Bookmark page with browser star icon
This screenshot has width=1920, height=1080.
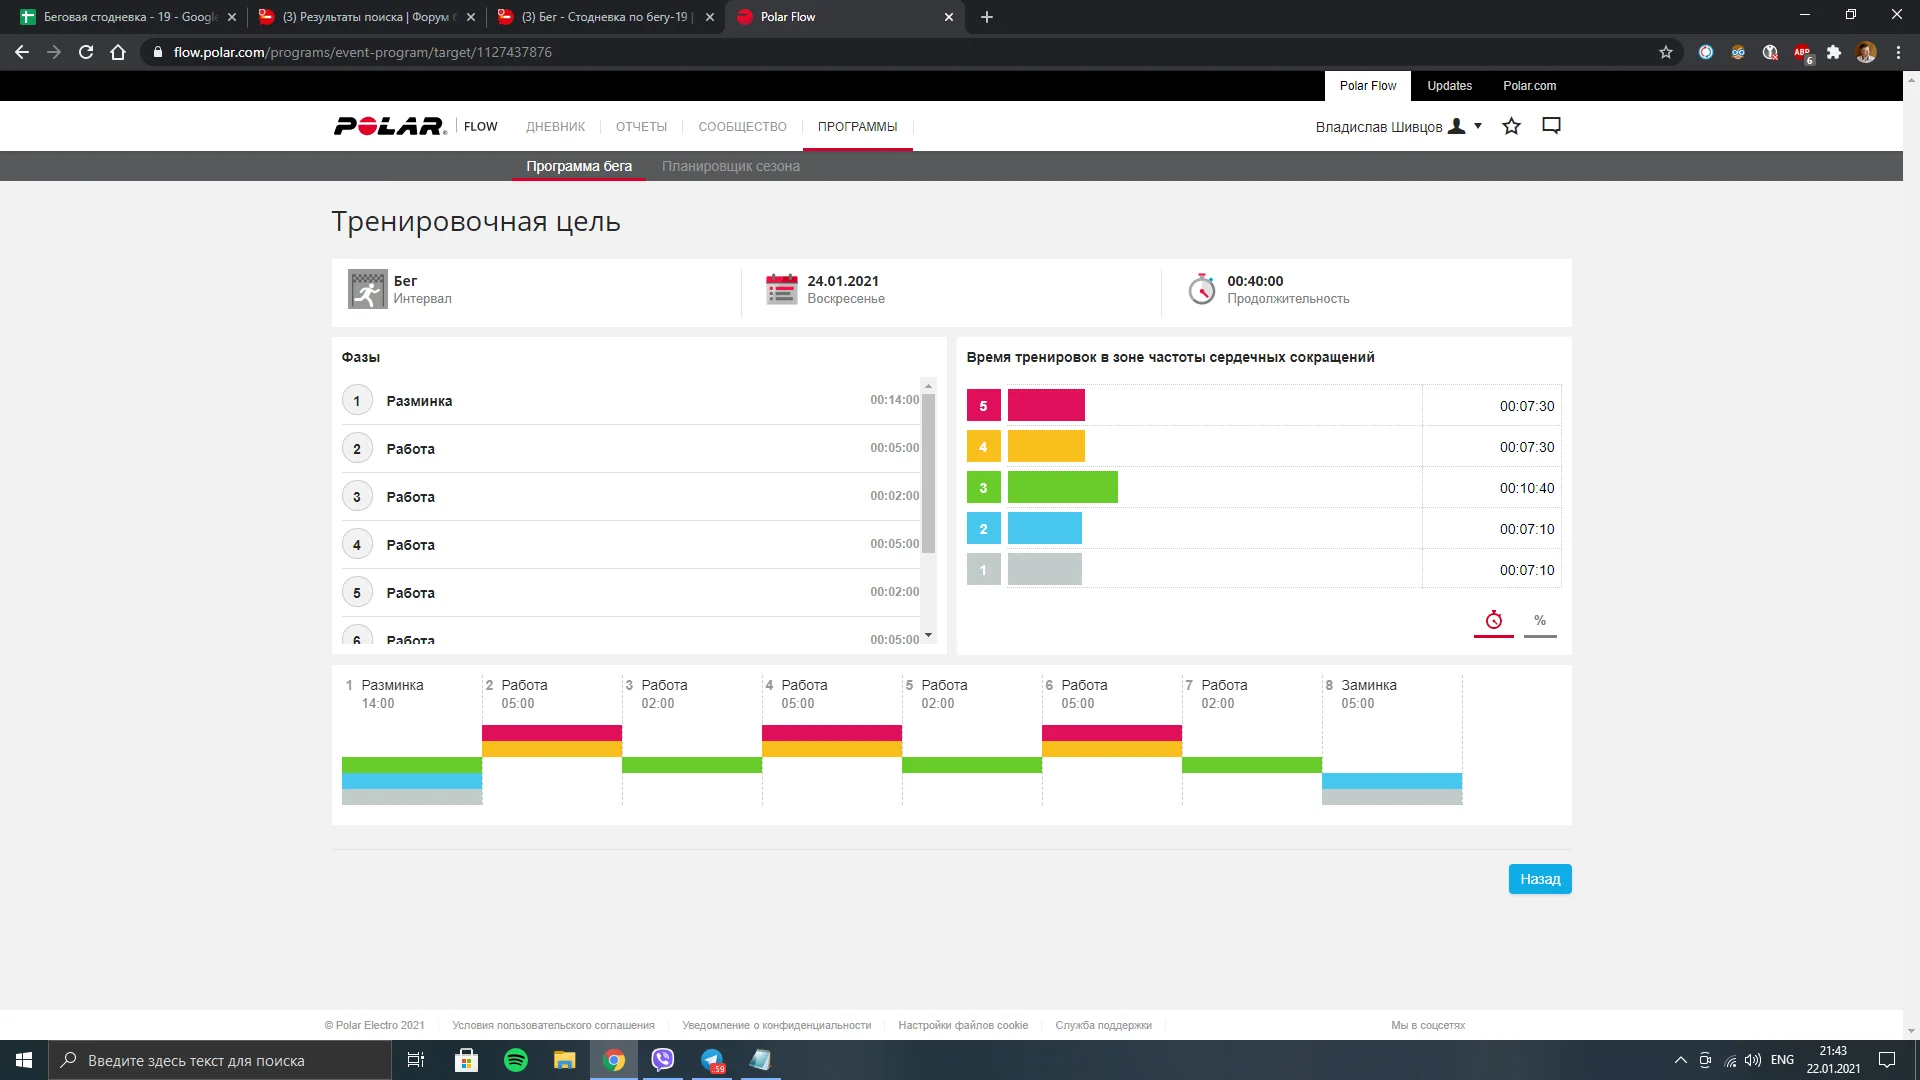point(1666,52)
